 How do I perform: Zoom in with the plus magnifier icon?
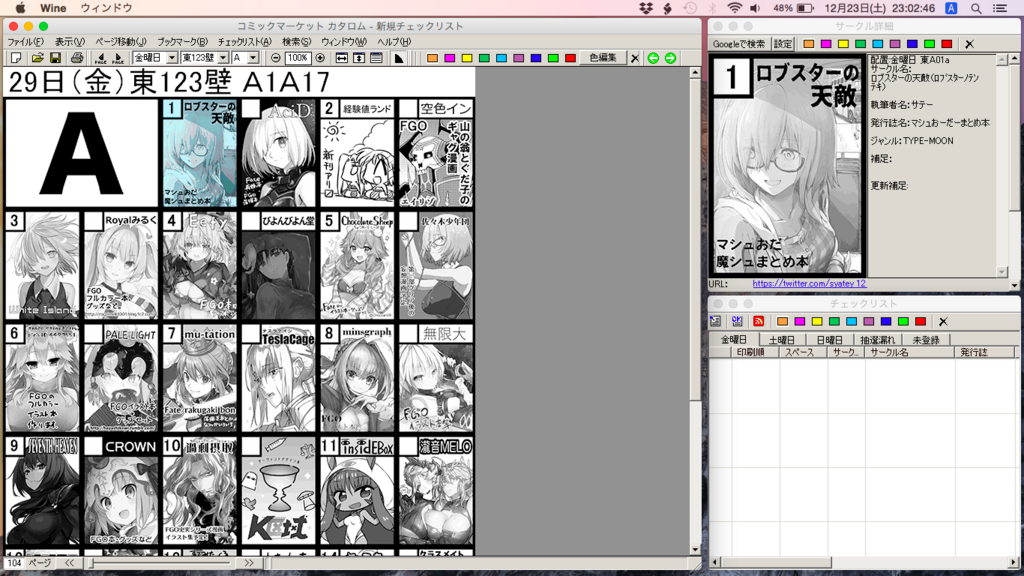tap(320, 58)
